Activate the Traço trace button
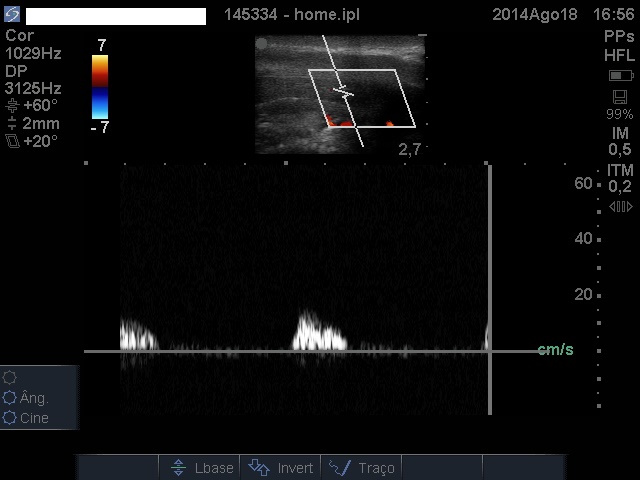The width and height of the screenshot is (640, 480). click(x=362, y=468)
